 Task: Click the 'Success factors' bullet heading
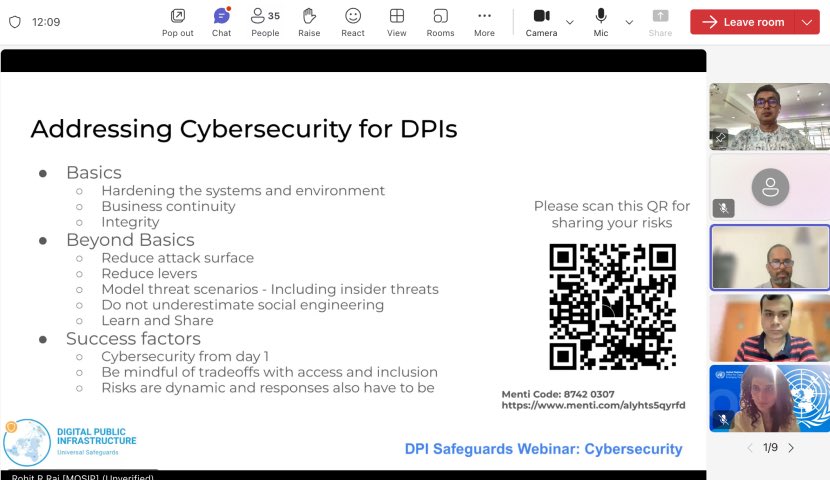(x=133, y=339)
